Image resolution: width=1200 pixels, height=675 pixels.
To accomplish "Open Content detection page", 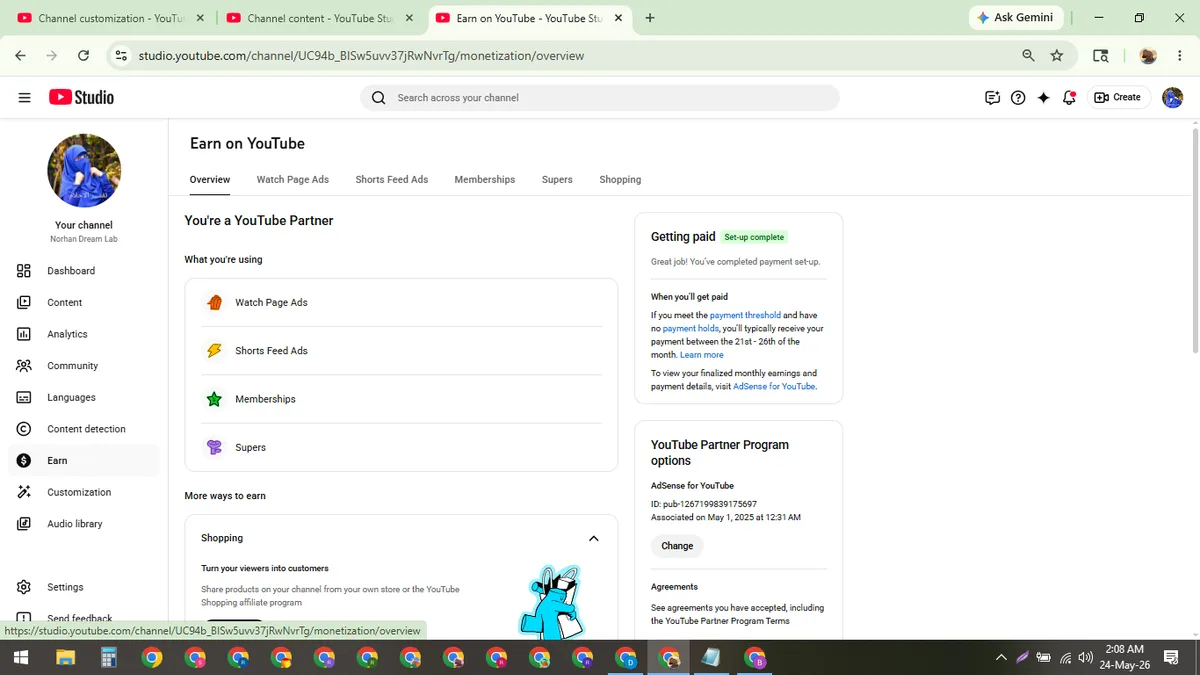I will pyautogui.click(x=84, y=429).
